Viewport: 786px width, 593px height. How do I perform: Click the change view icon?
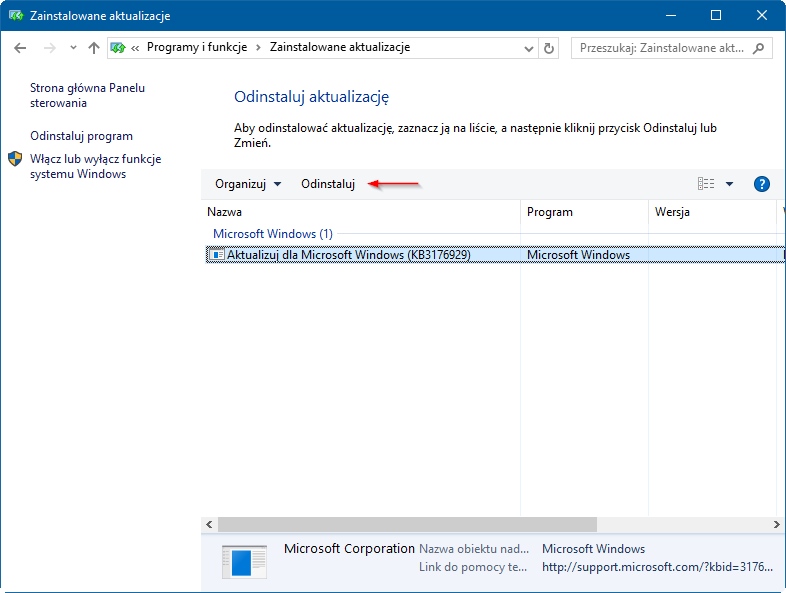[706, 184]
